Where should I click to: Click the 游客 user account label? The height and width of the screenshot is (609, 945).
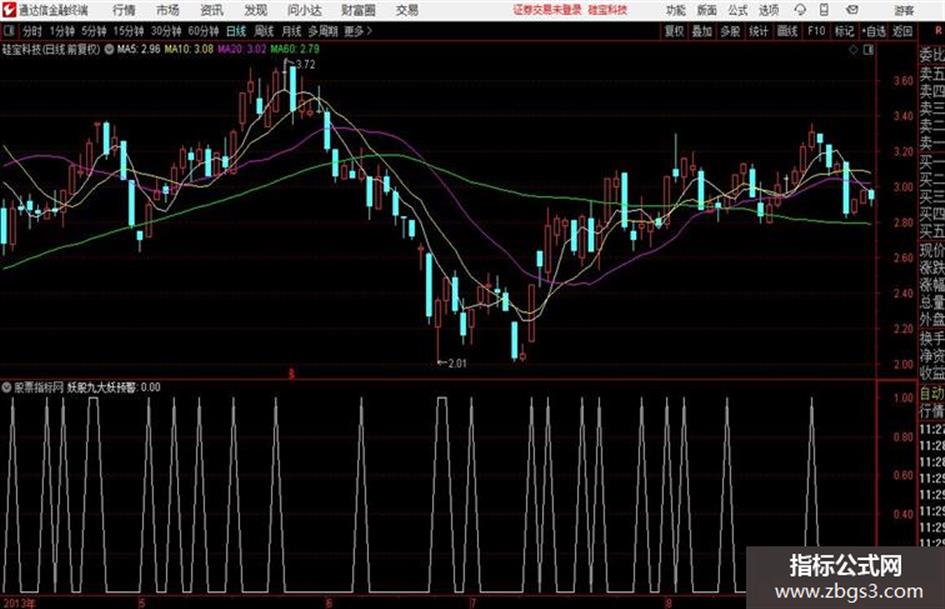(904, 10)
